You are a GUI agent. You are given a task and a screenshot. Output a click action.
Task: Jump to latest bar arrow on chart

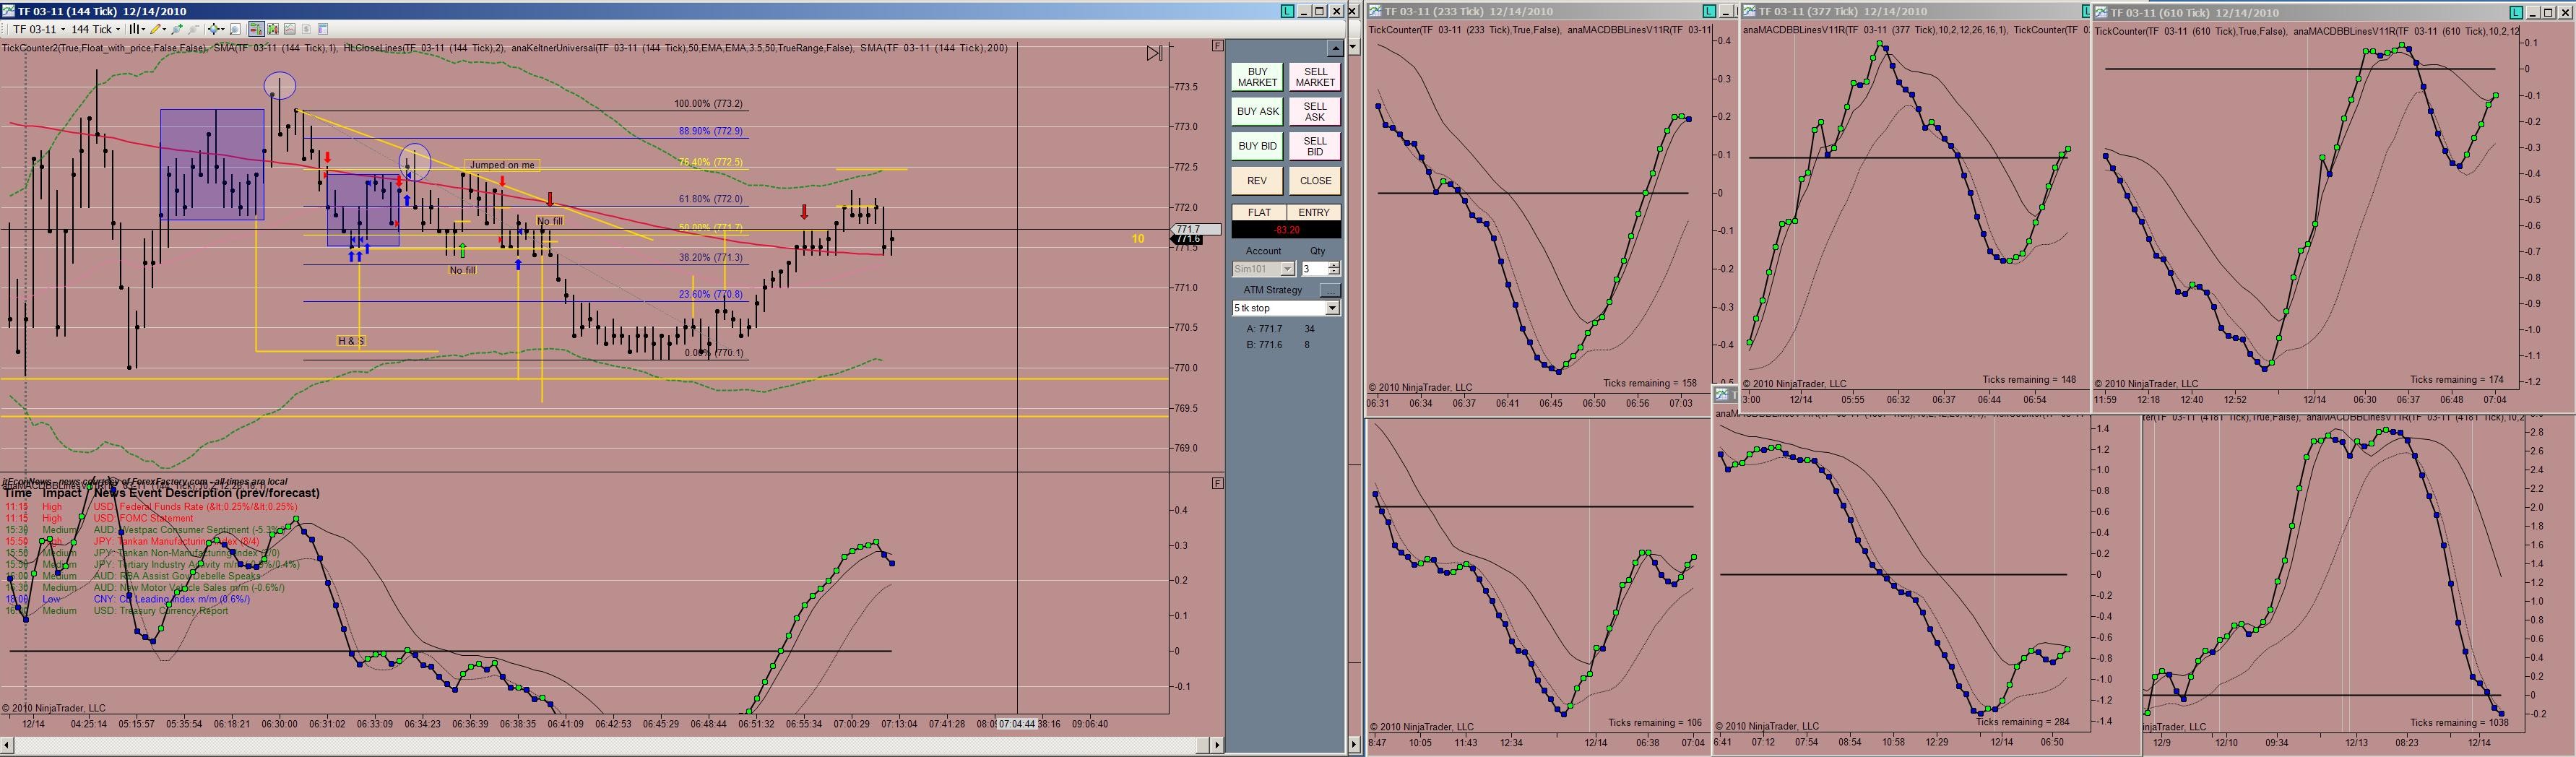point(1154,53)
